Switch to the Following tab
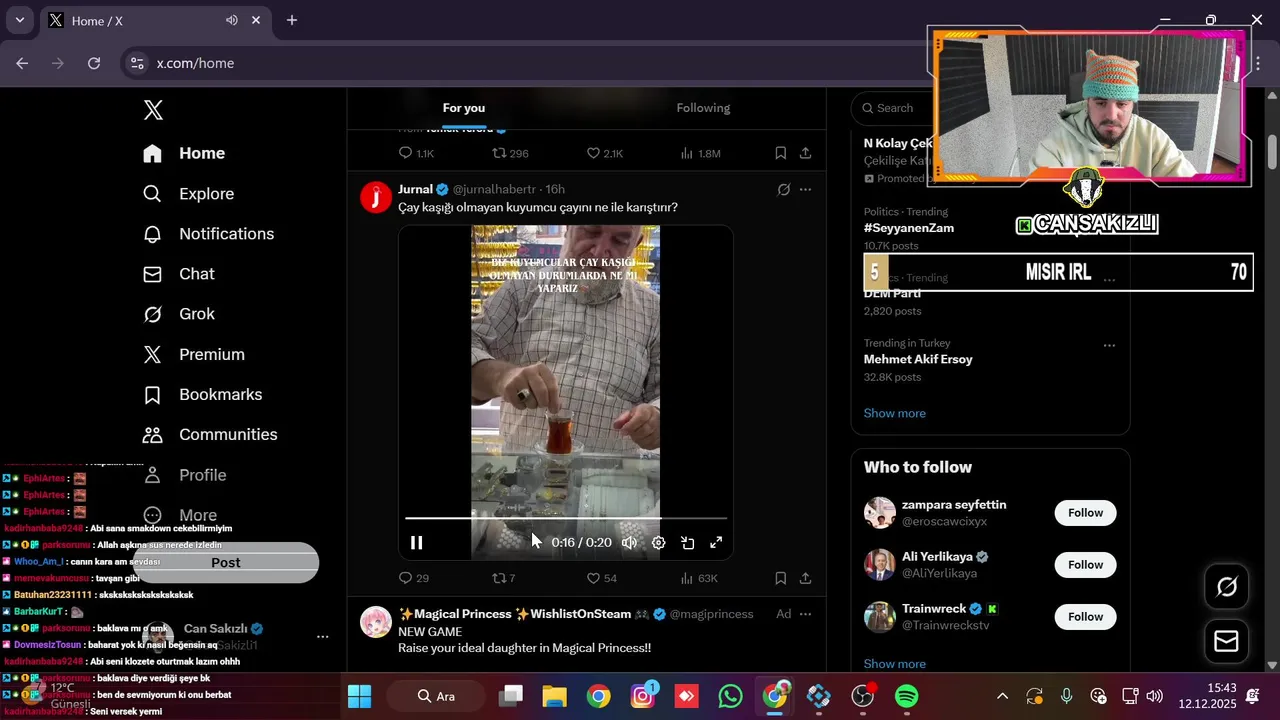The height and width of the screenshot is (720, 1280). [703, 108]
